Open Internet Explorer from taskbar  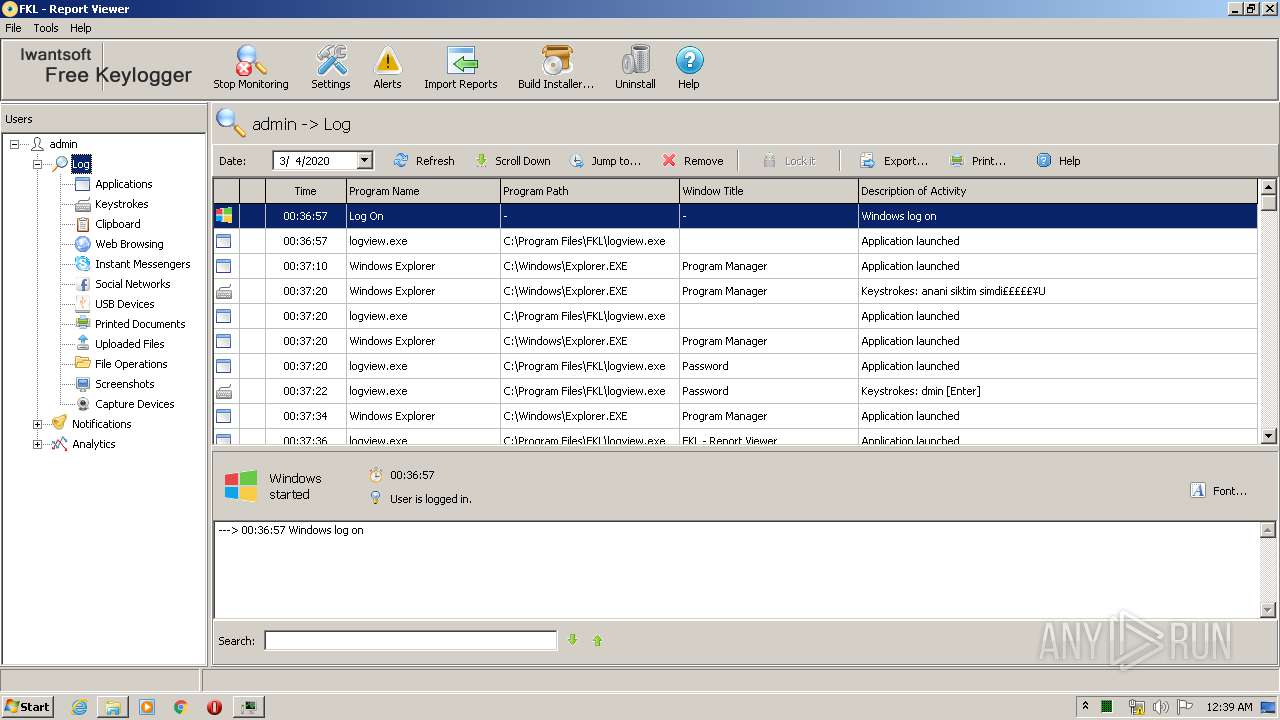pyautogui.click(x=80, y=706)
